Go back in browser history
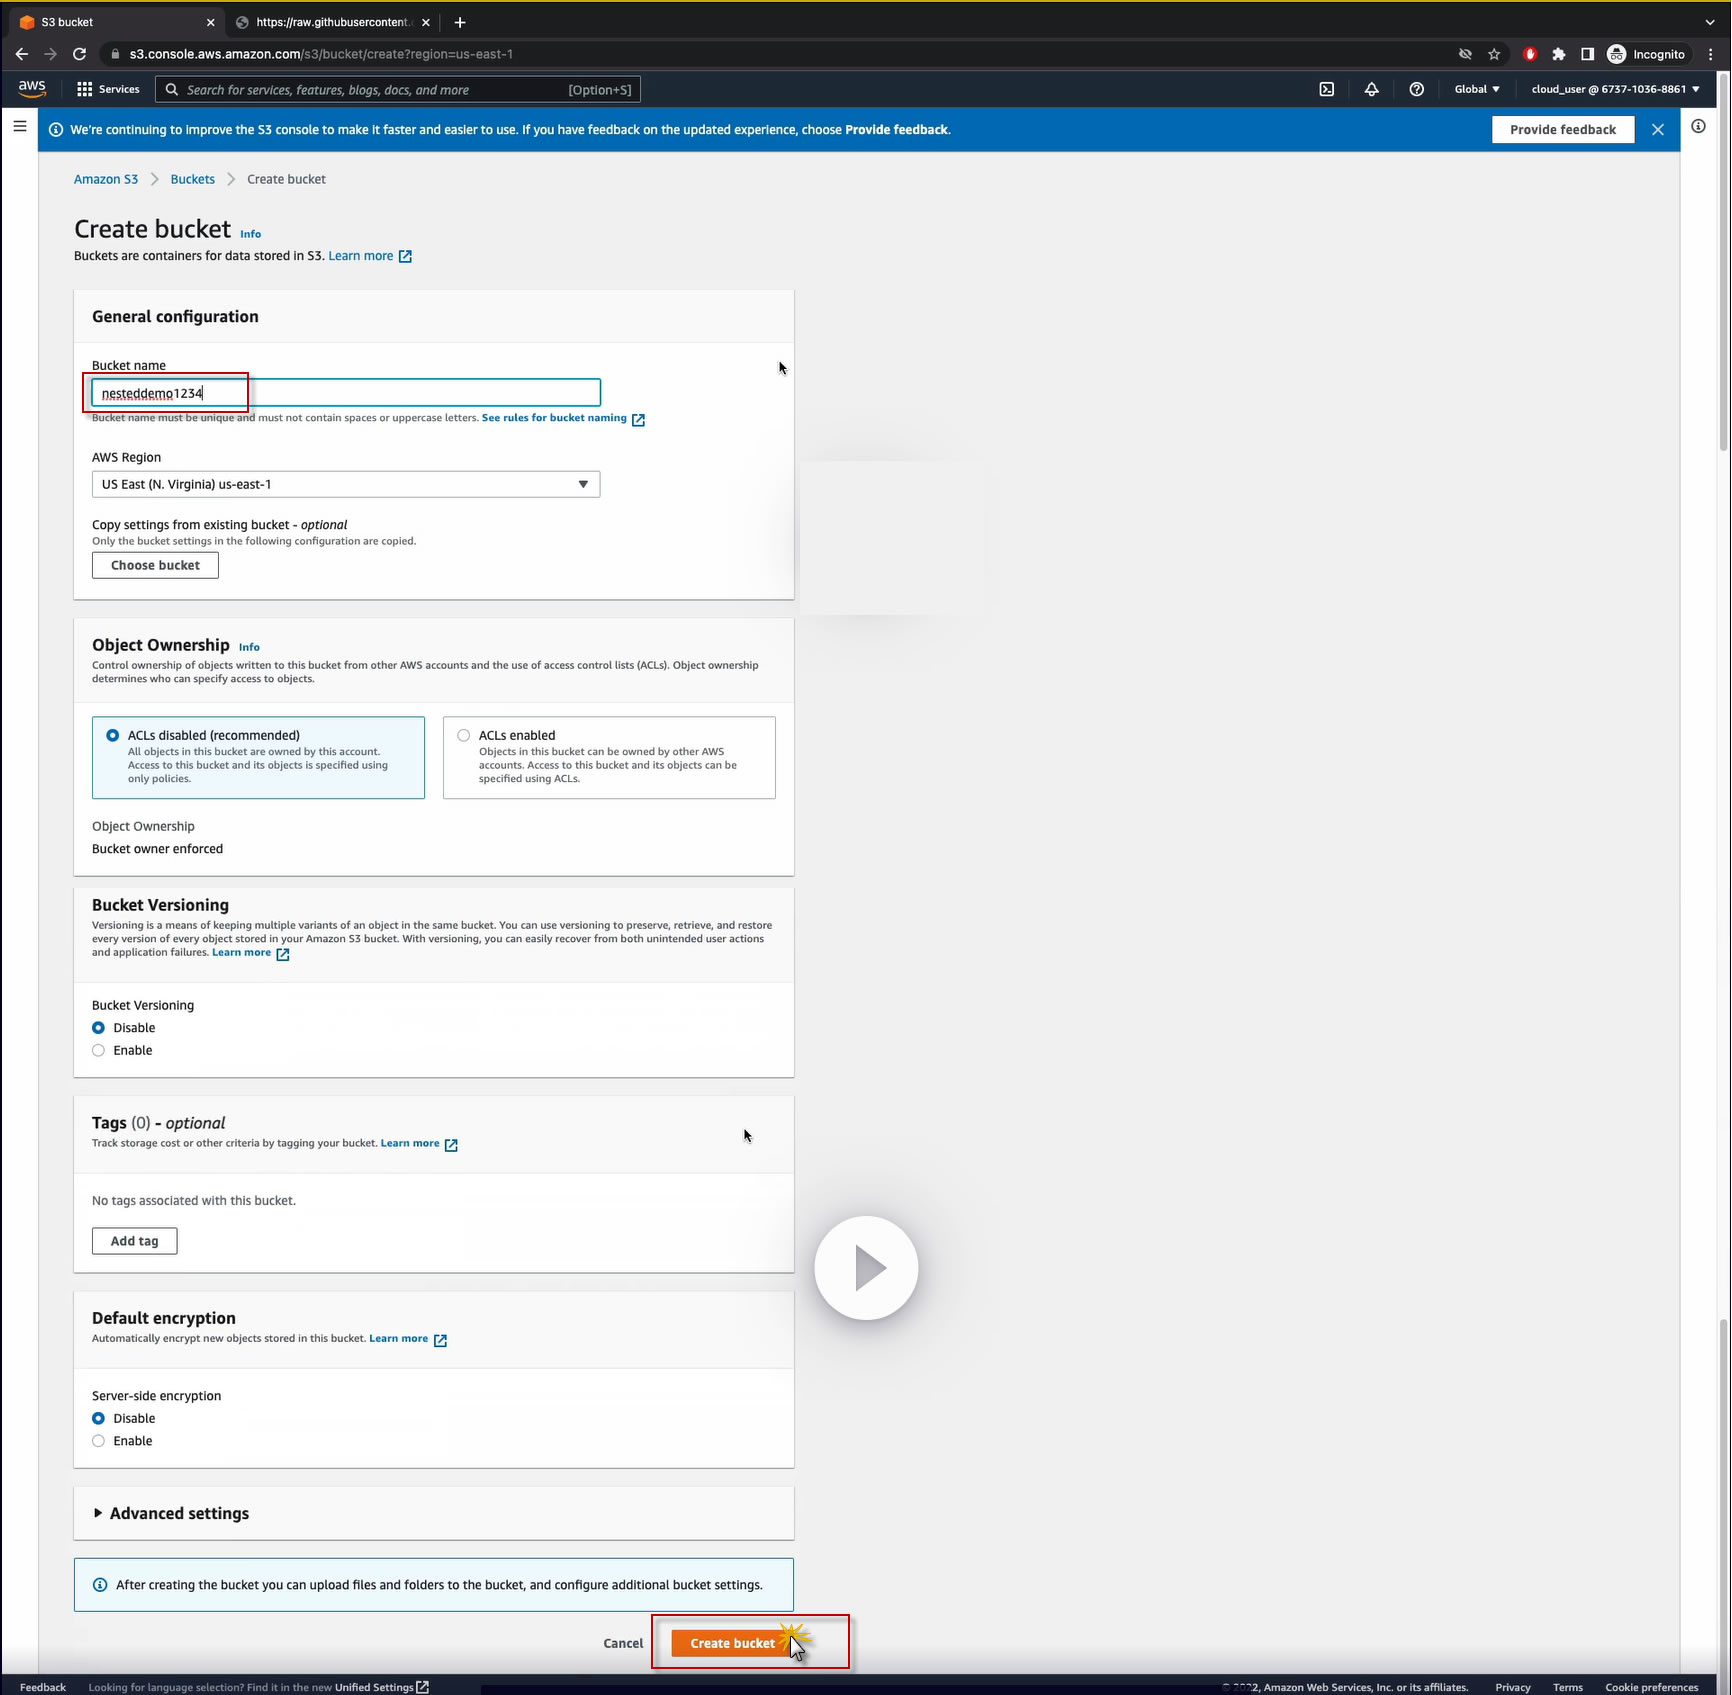Image resolution: width=1732 pixels, height=1695 pixels. tap(22, 54)
